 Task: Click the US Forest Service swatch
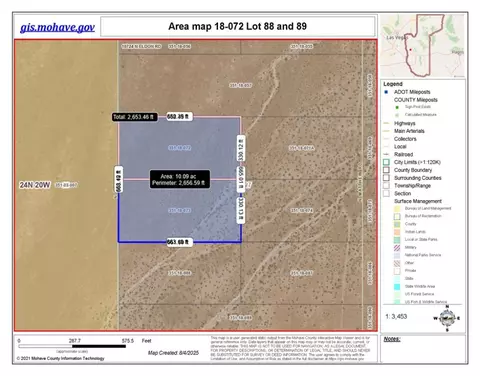[x=397, y=294]
